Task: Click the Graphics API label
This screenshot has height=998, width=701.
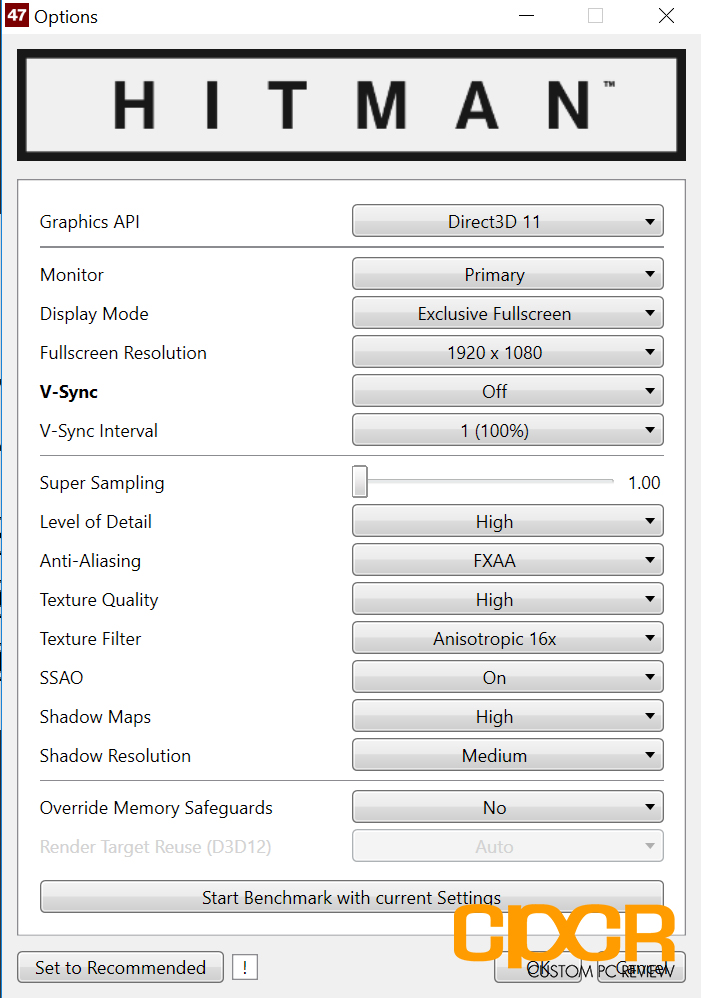Action: tap(90, 222)
